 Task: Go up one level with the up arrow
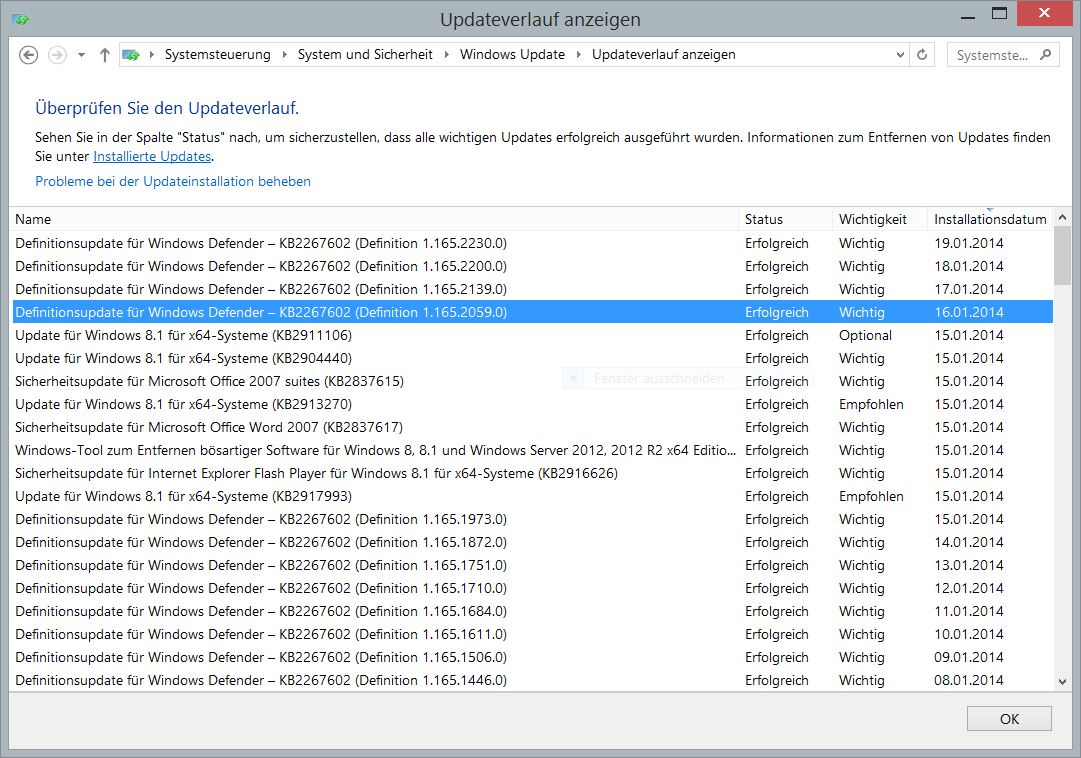(105, 54)
